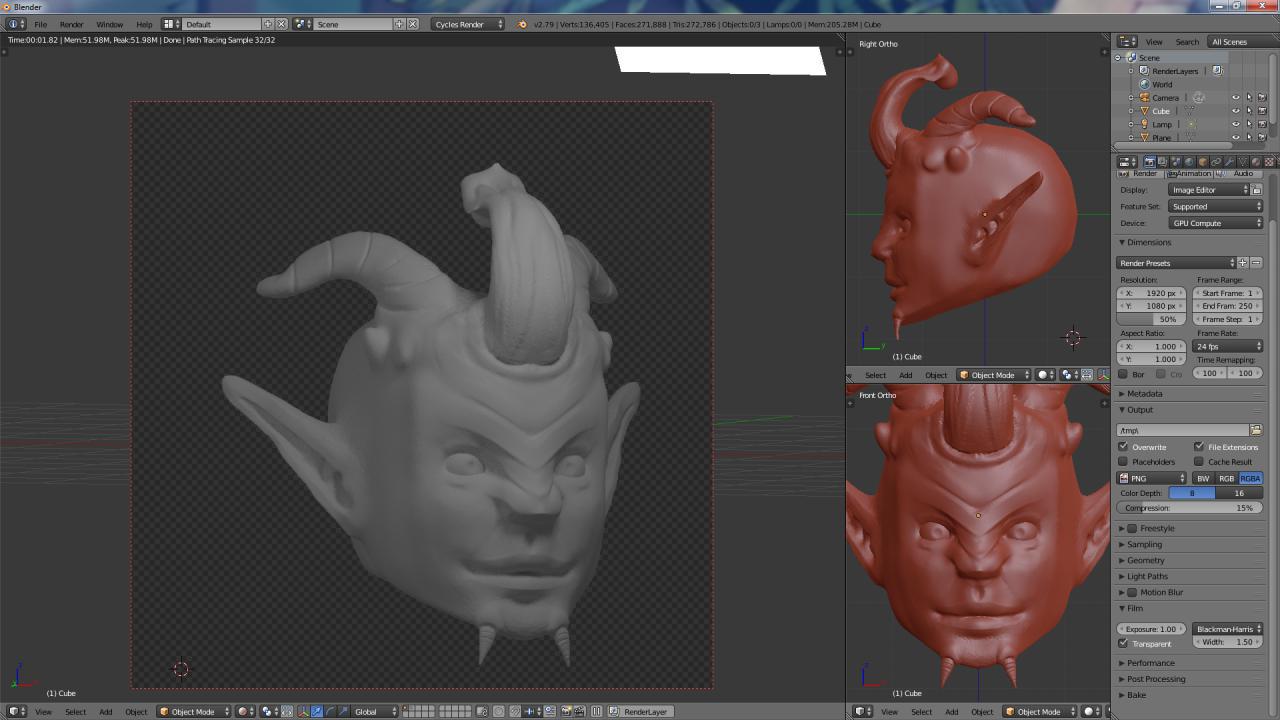Open the Cycles Render engine dropdown
Viewport: 1280px width, 720px height.
coord(468,24)
